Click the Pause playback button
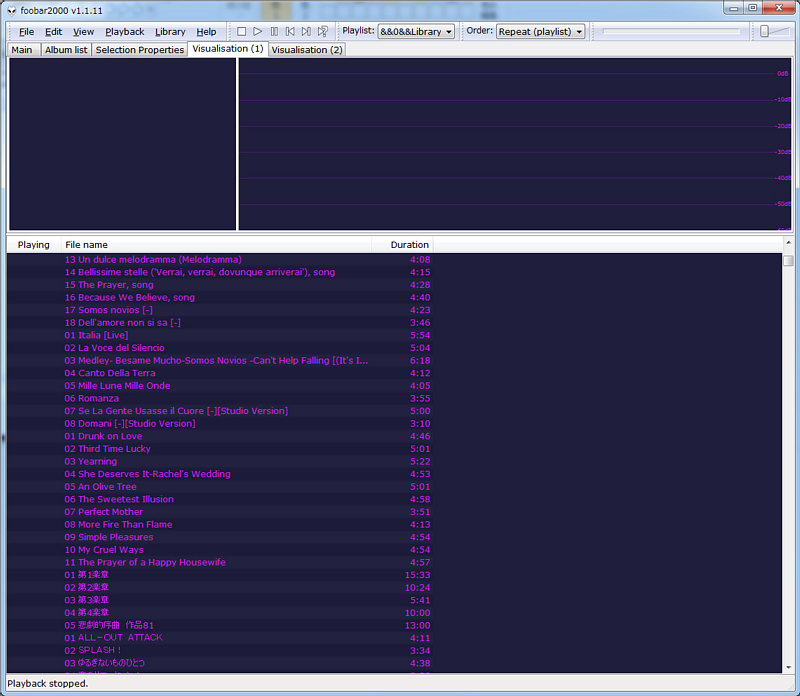Viewport: 800px width, 696px height. click(274, 32)
